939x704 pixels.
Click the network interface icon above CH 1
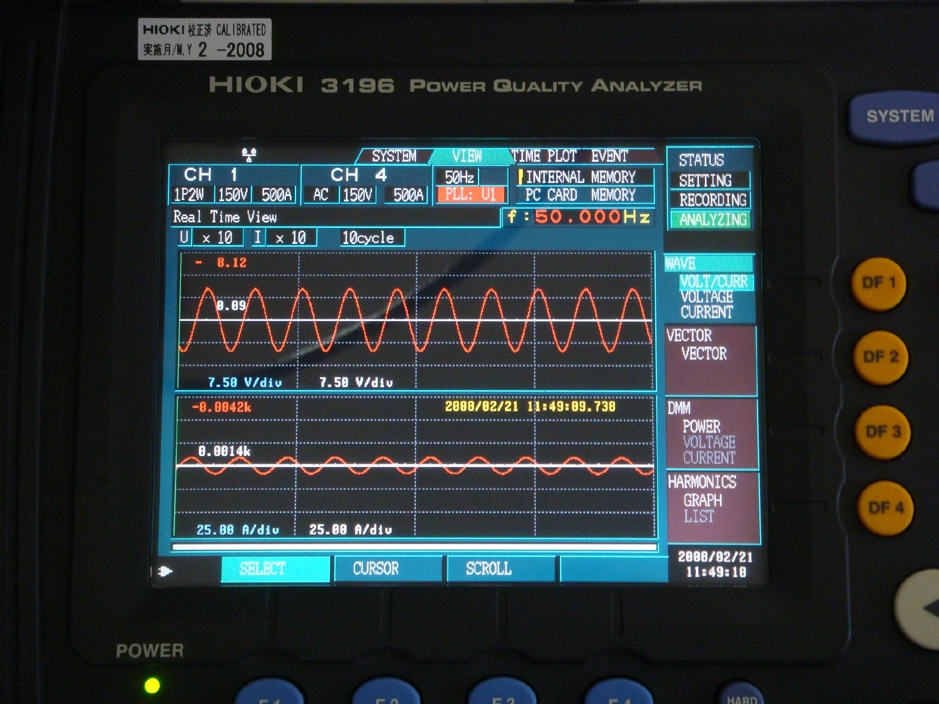point(249,156)
